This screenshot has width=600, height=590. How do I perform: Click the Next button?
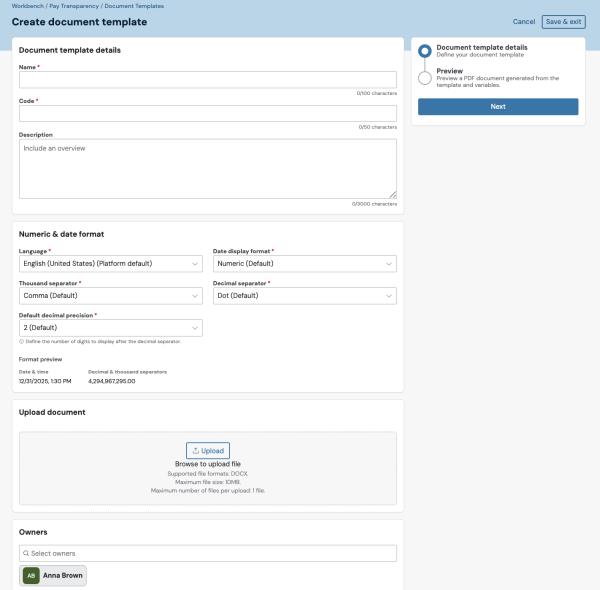coord(498,107)
